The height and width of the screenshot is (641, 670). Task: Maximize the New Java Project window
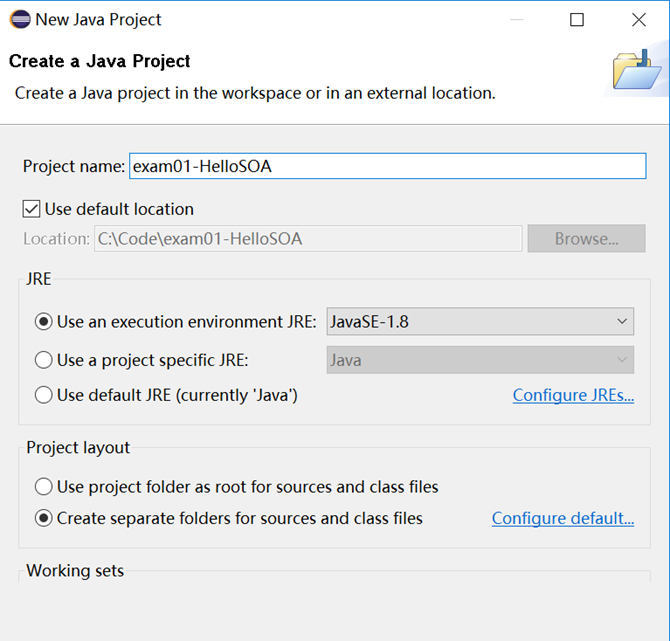pos(577,19)
